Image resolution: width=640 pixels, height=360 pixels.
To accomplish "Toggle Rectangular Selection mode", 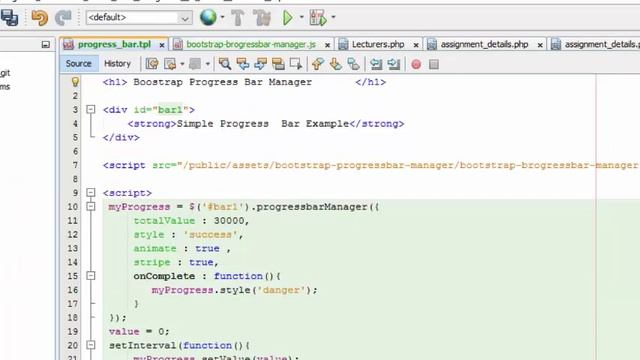I will coord(296,64).
